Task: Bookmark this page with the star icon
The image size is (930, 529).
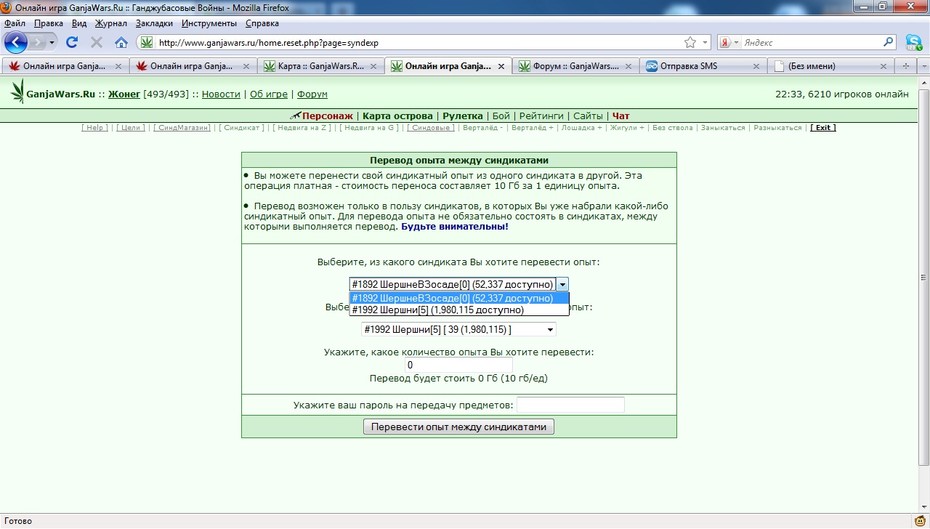Action: pyautogui.click(x=690, y=42)
